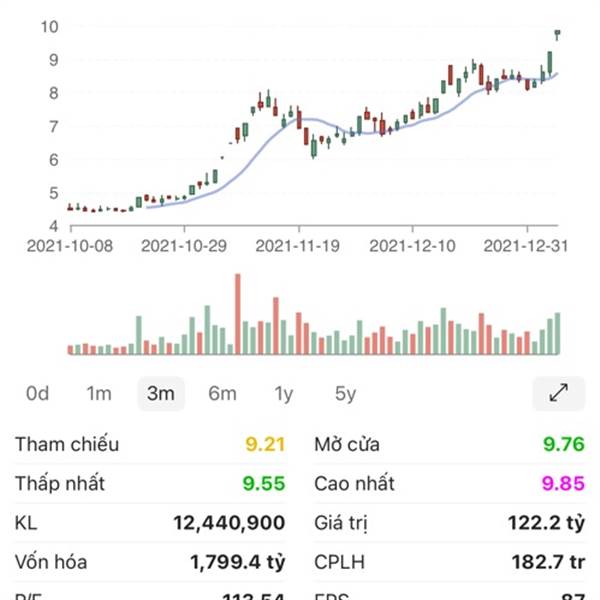Tap the CPLH label
600x600 pixels.
[339, 562]
